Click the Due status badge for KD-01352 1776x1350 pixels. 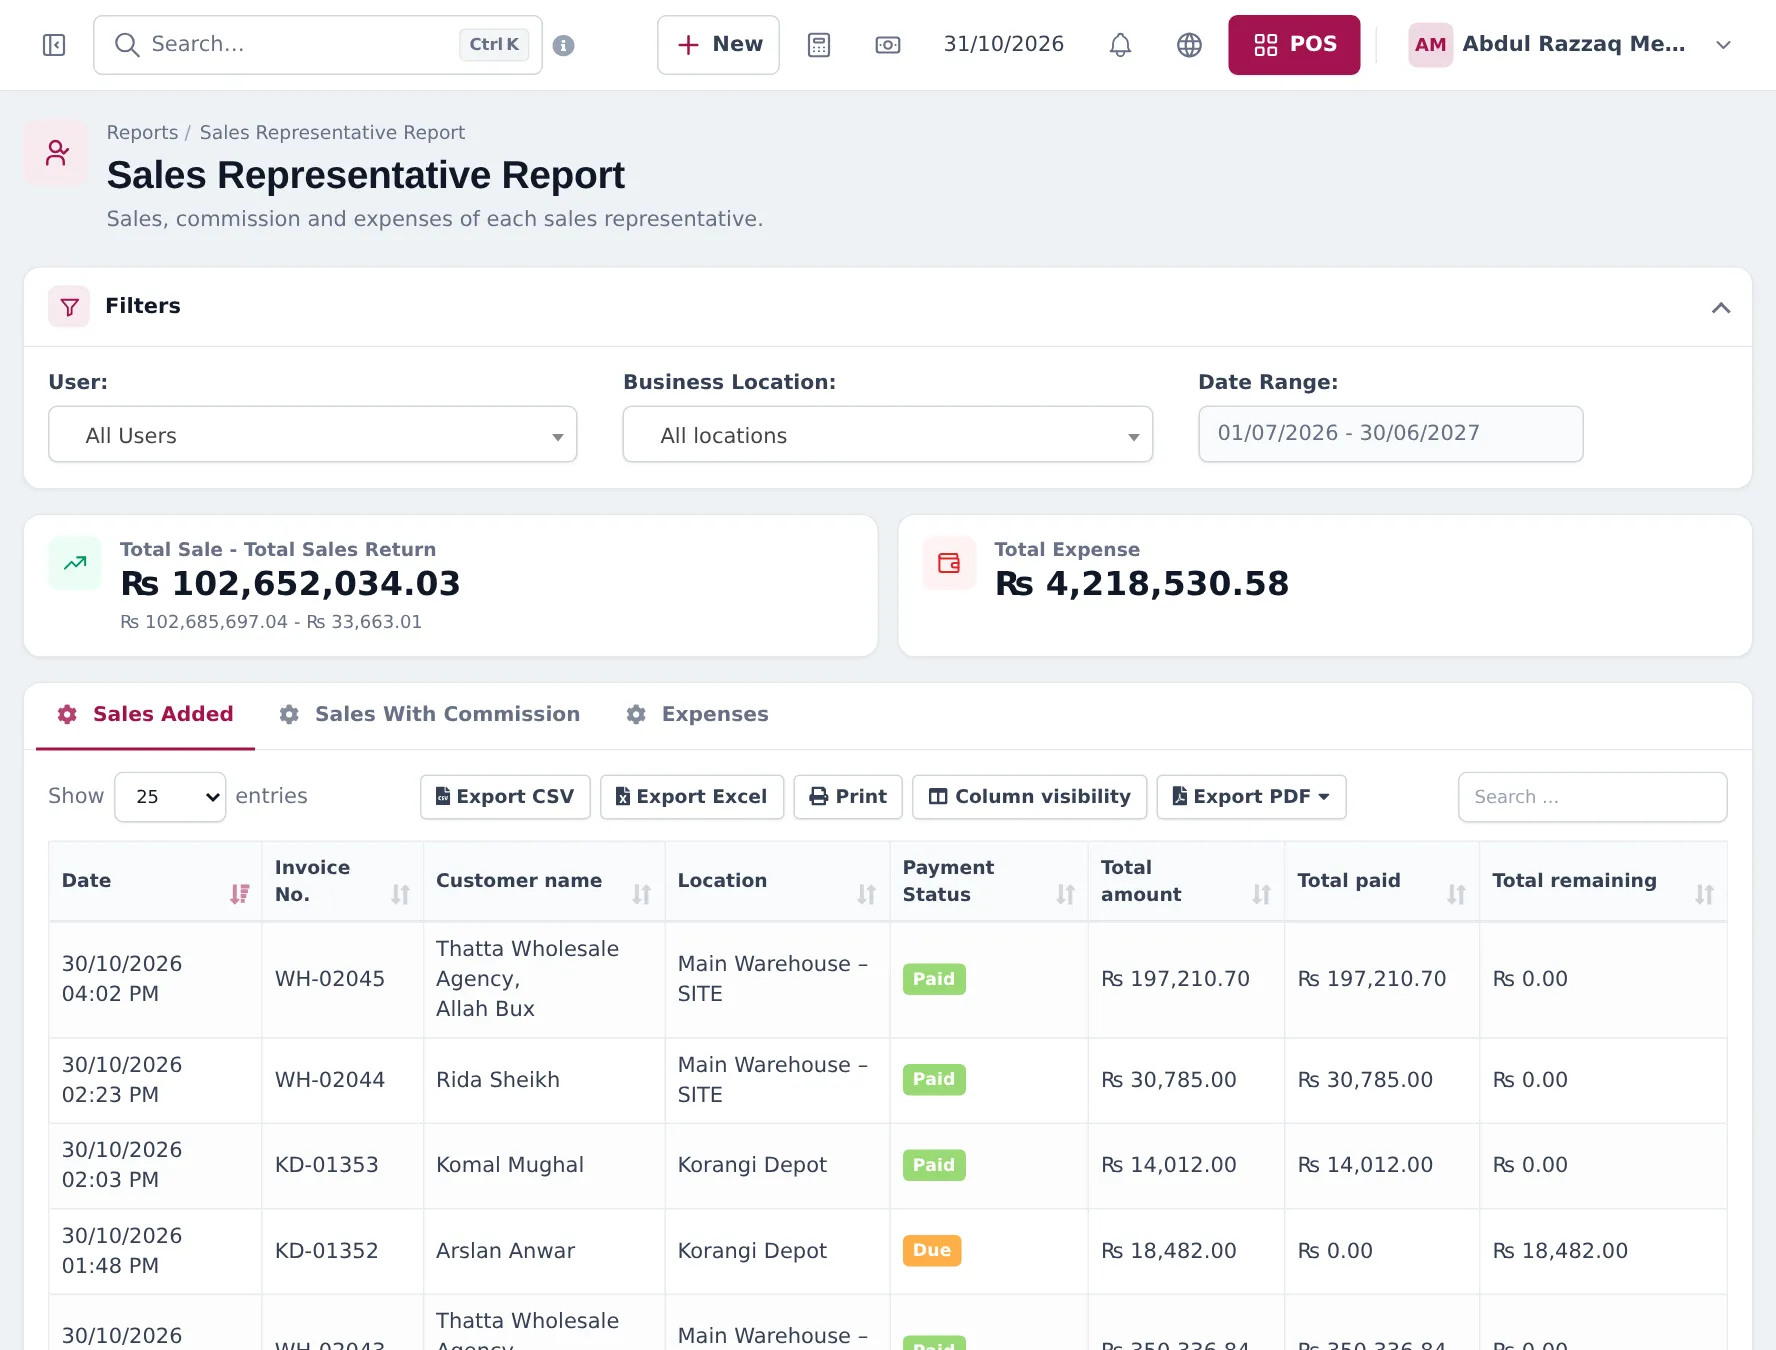932,1250
